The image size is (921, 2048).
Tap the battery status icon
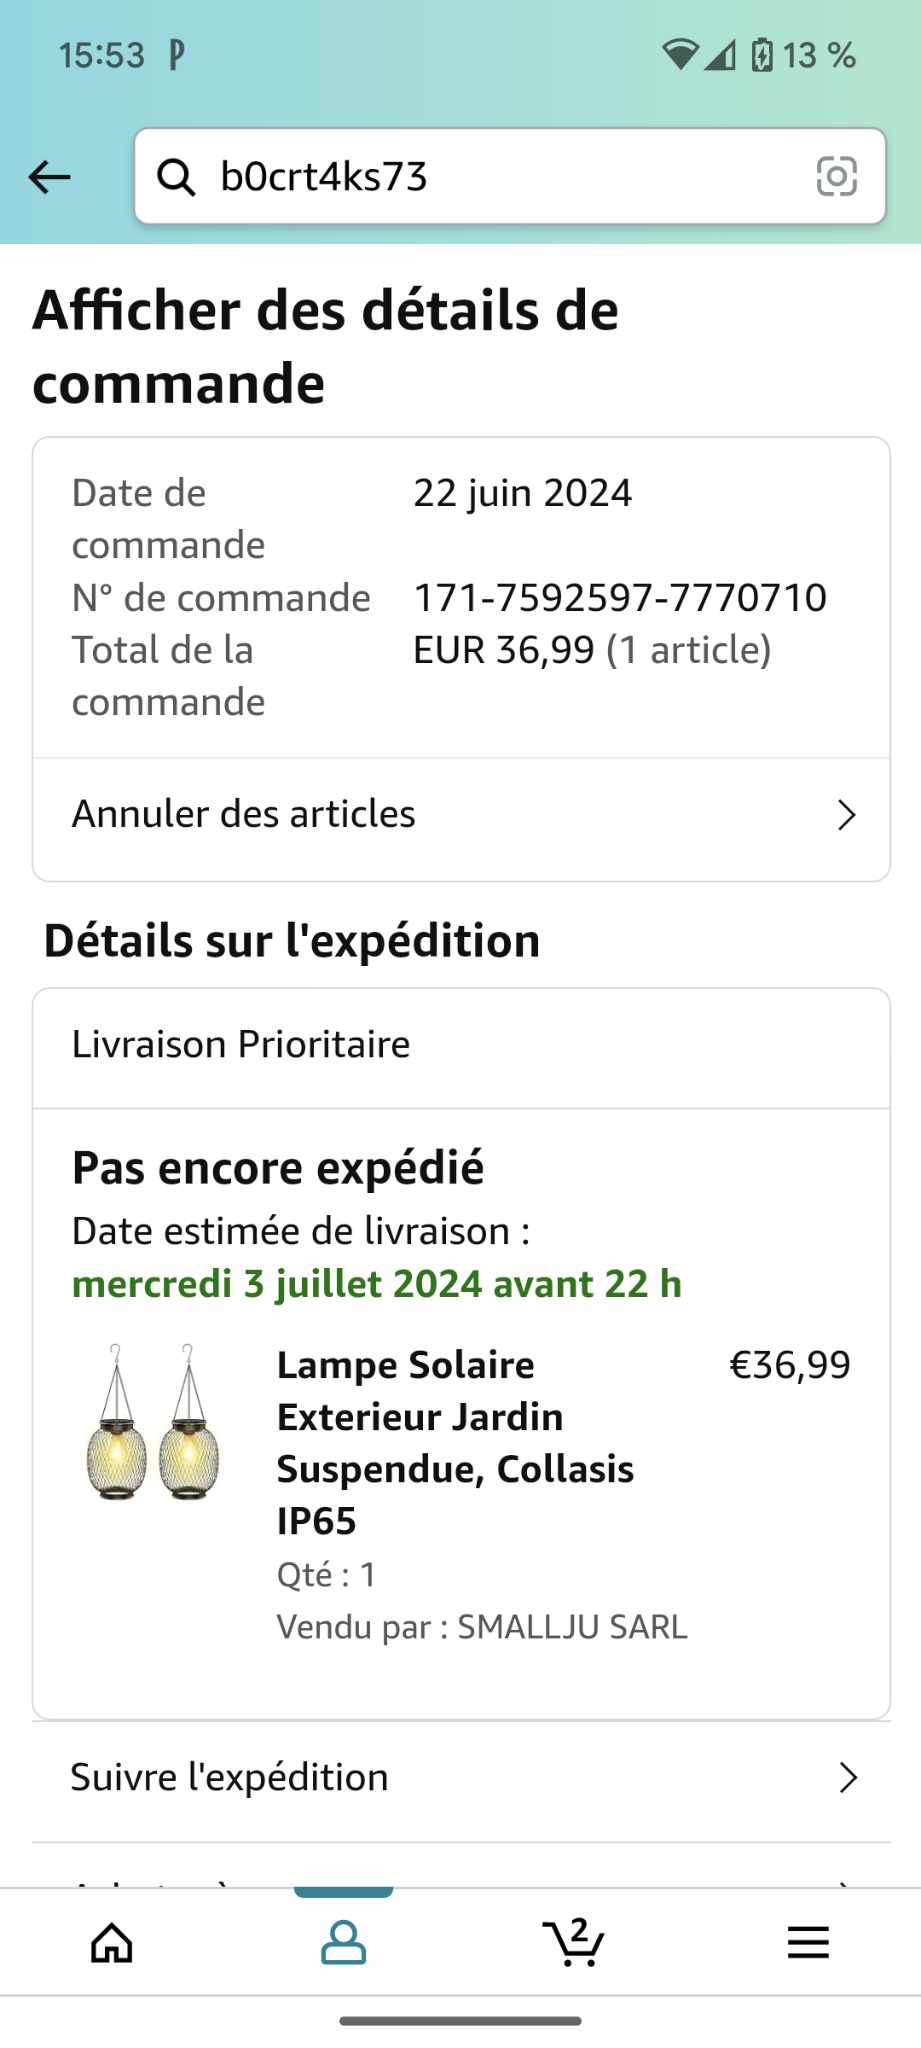click(x=762, y=55)
